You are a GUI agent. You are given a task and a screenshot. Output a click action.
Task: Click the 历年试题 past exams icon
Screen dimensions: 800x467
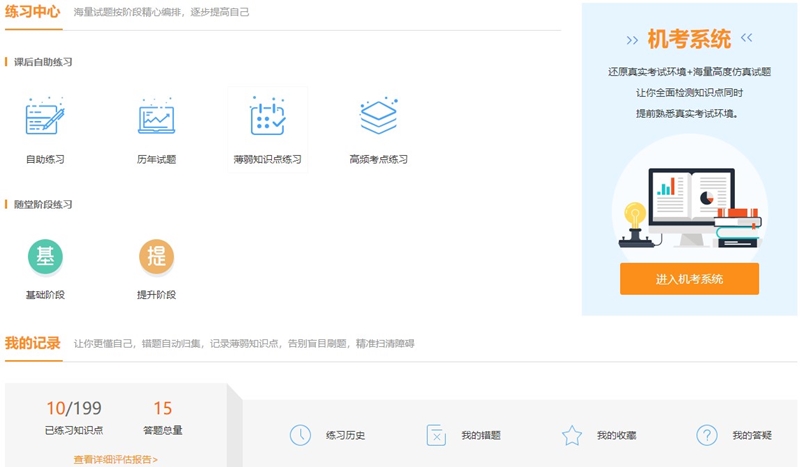click(x=156, y=118)
